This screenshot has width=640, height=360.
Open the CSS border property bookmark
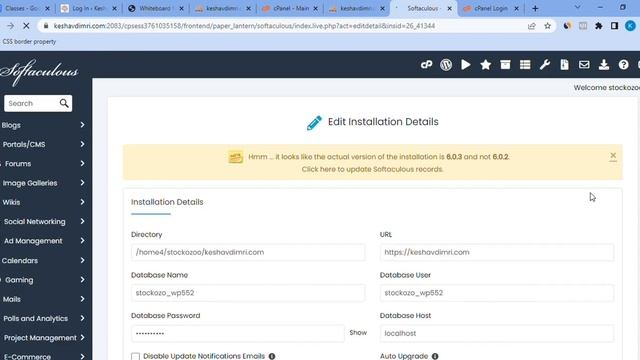[x=29, y=42]
